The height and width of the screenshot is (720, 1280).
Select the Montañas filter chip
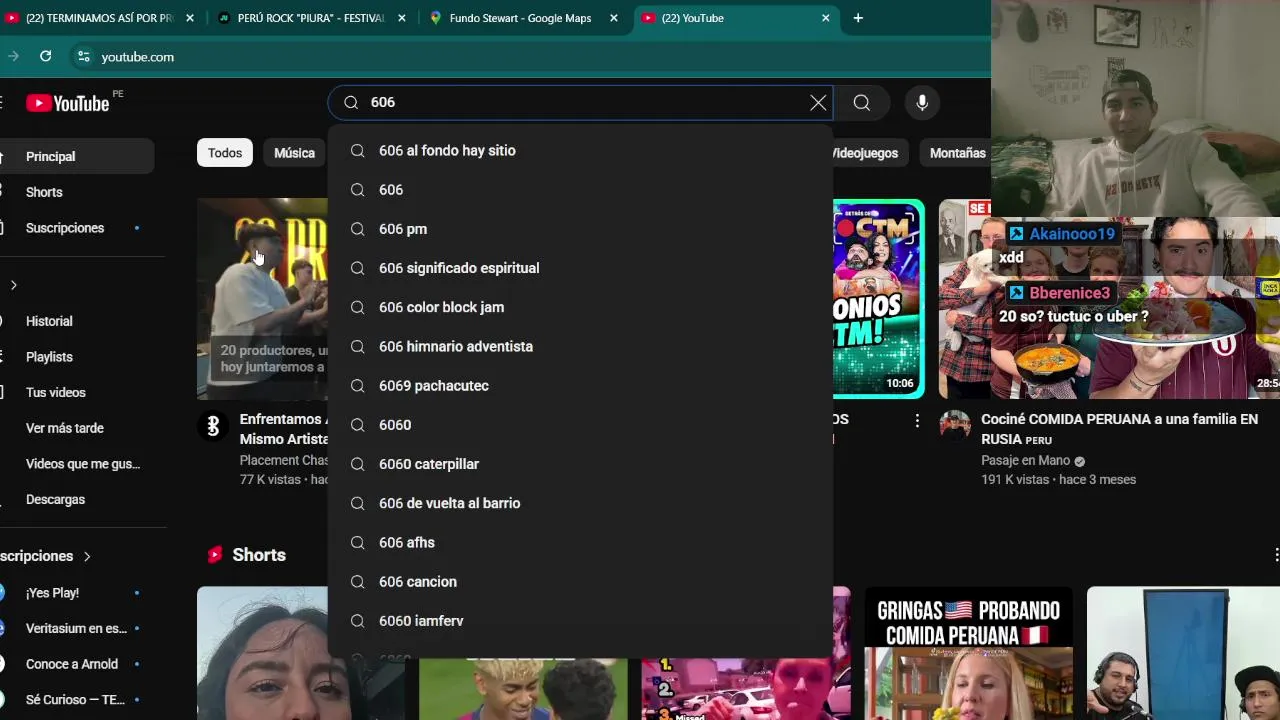click(x=957, y=153)
